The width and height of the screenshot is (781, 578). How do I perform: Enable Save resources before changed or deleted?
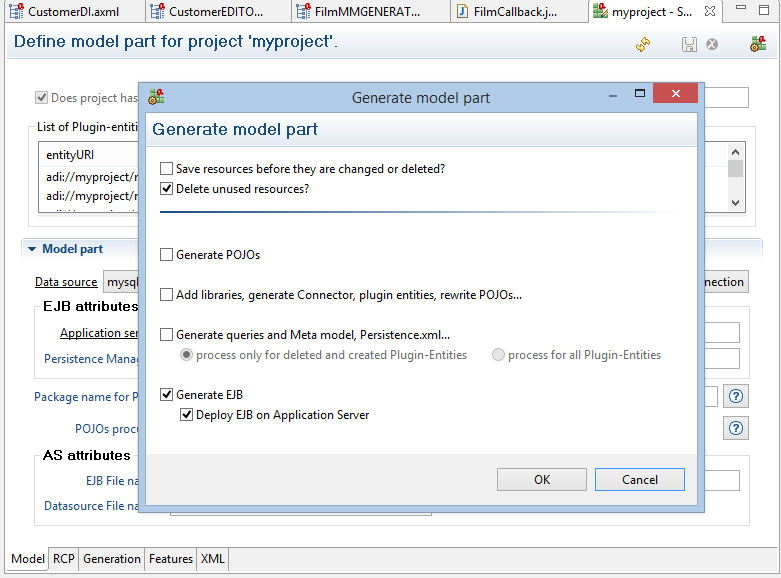[x=167, y=169]
